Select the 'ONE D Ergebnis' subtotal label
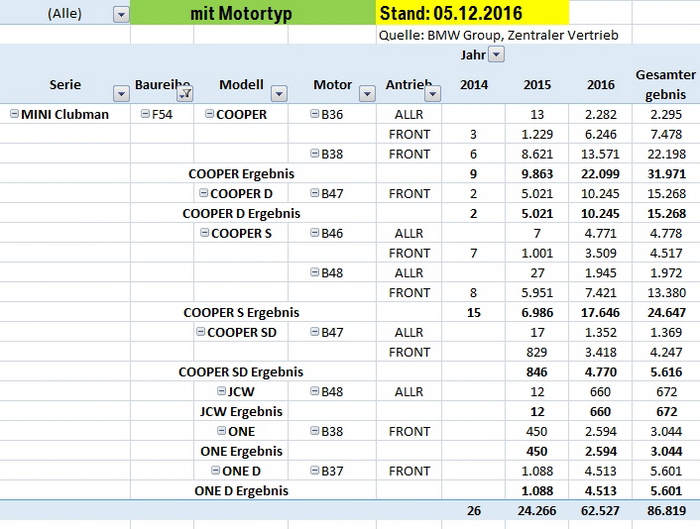The width and height of the screenshot is (700, 529). pyautogui.click(x=241, y=491)
